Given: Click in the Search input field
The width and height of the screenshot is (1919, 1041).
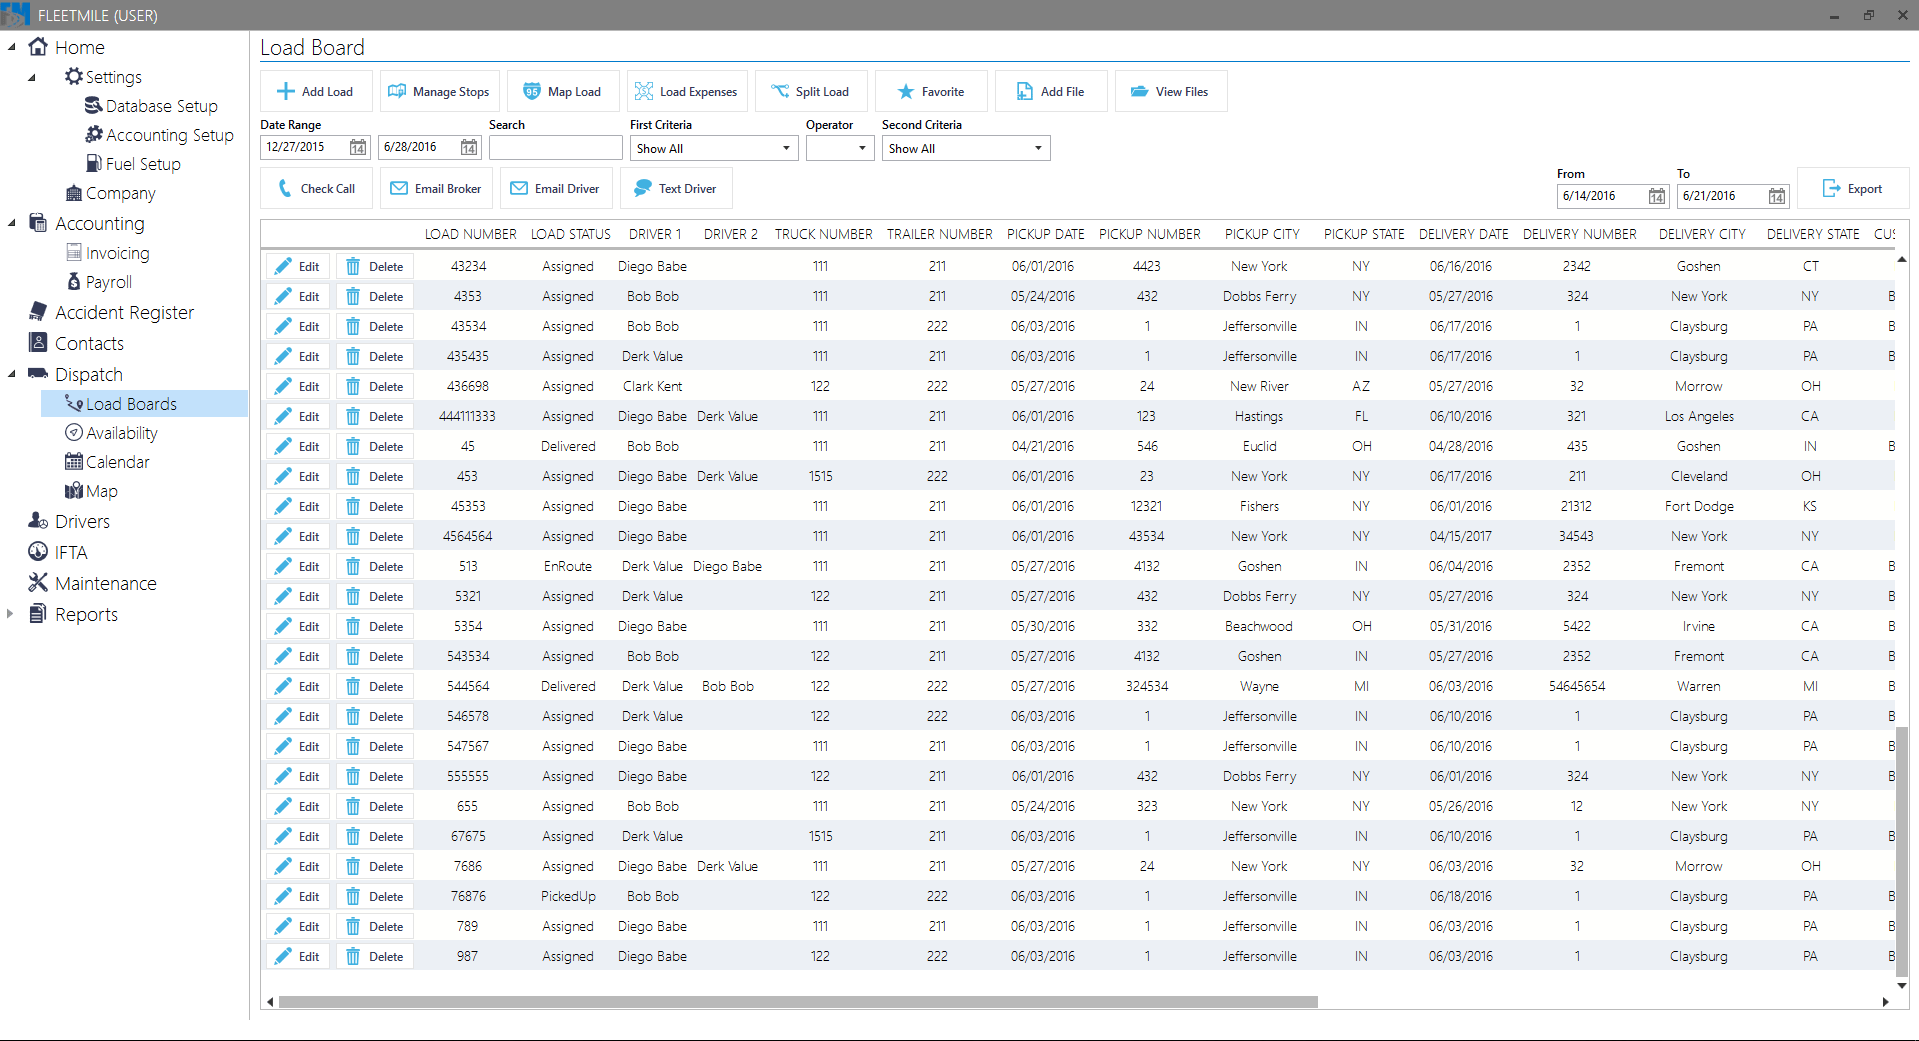Looking at the screenshot, I should coord(555,148).
